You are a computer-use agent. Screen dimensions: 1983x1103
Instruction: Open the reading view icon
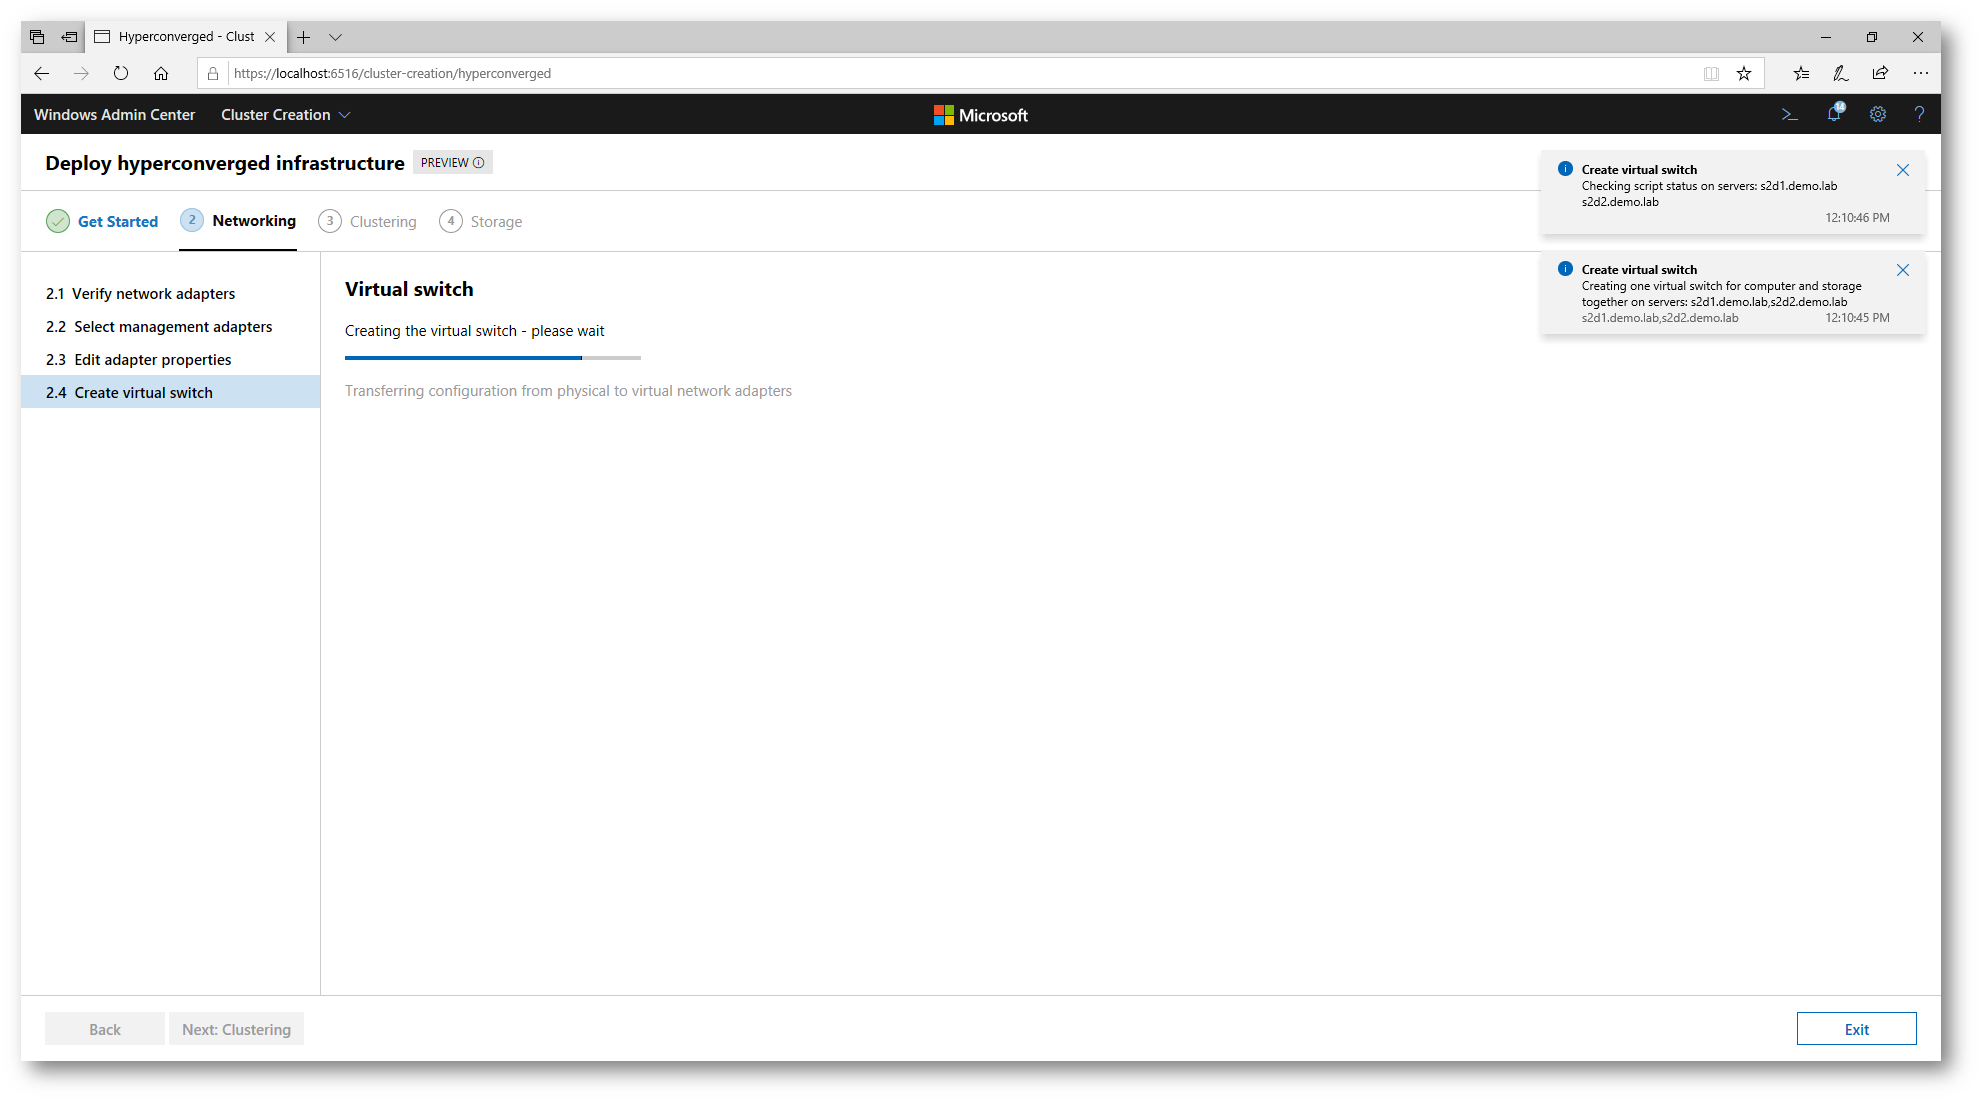click(1712, 73)
